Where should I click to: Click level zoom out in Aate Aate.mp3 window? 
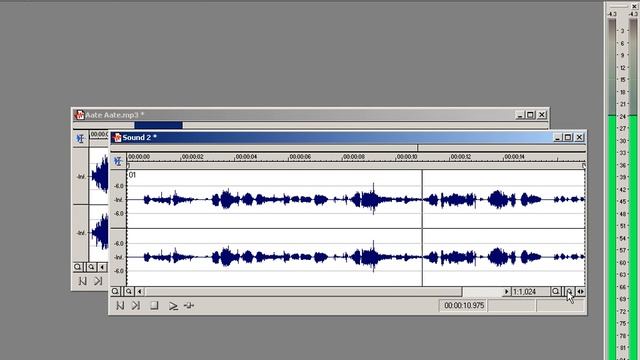tap(78, 267)
